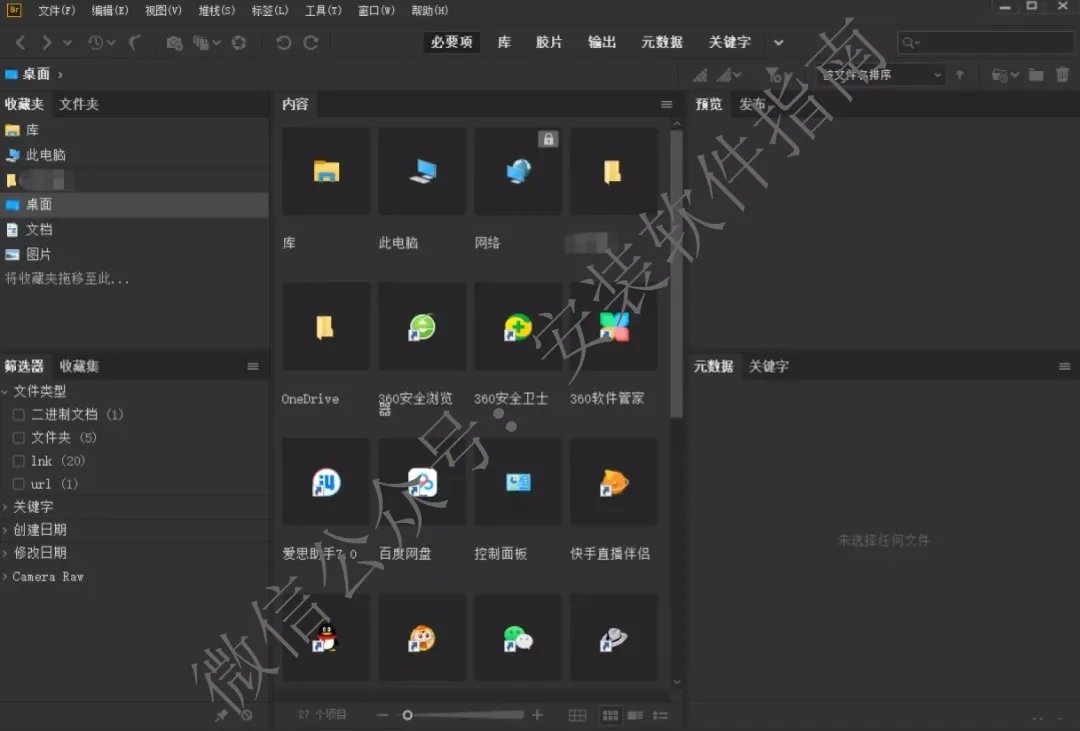Click thumbnail size slider handle
Viewport: 1080px width, 731px height.
408,715
